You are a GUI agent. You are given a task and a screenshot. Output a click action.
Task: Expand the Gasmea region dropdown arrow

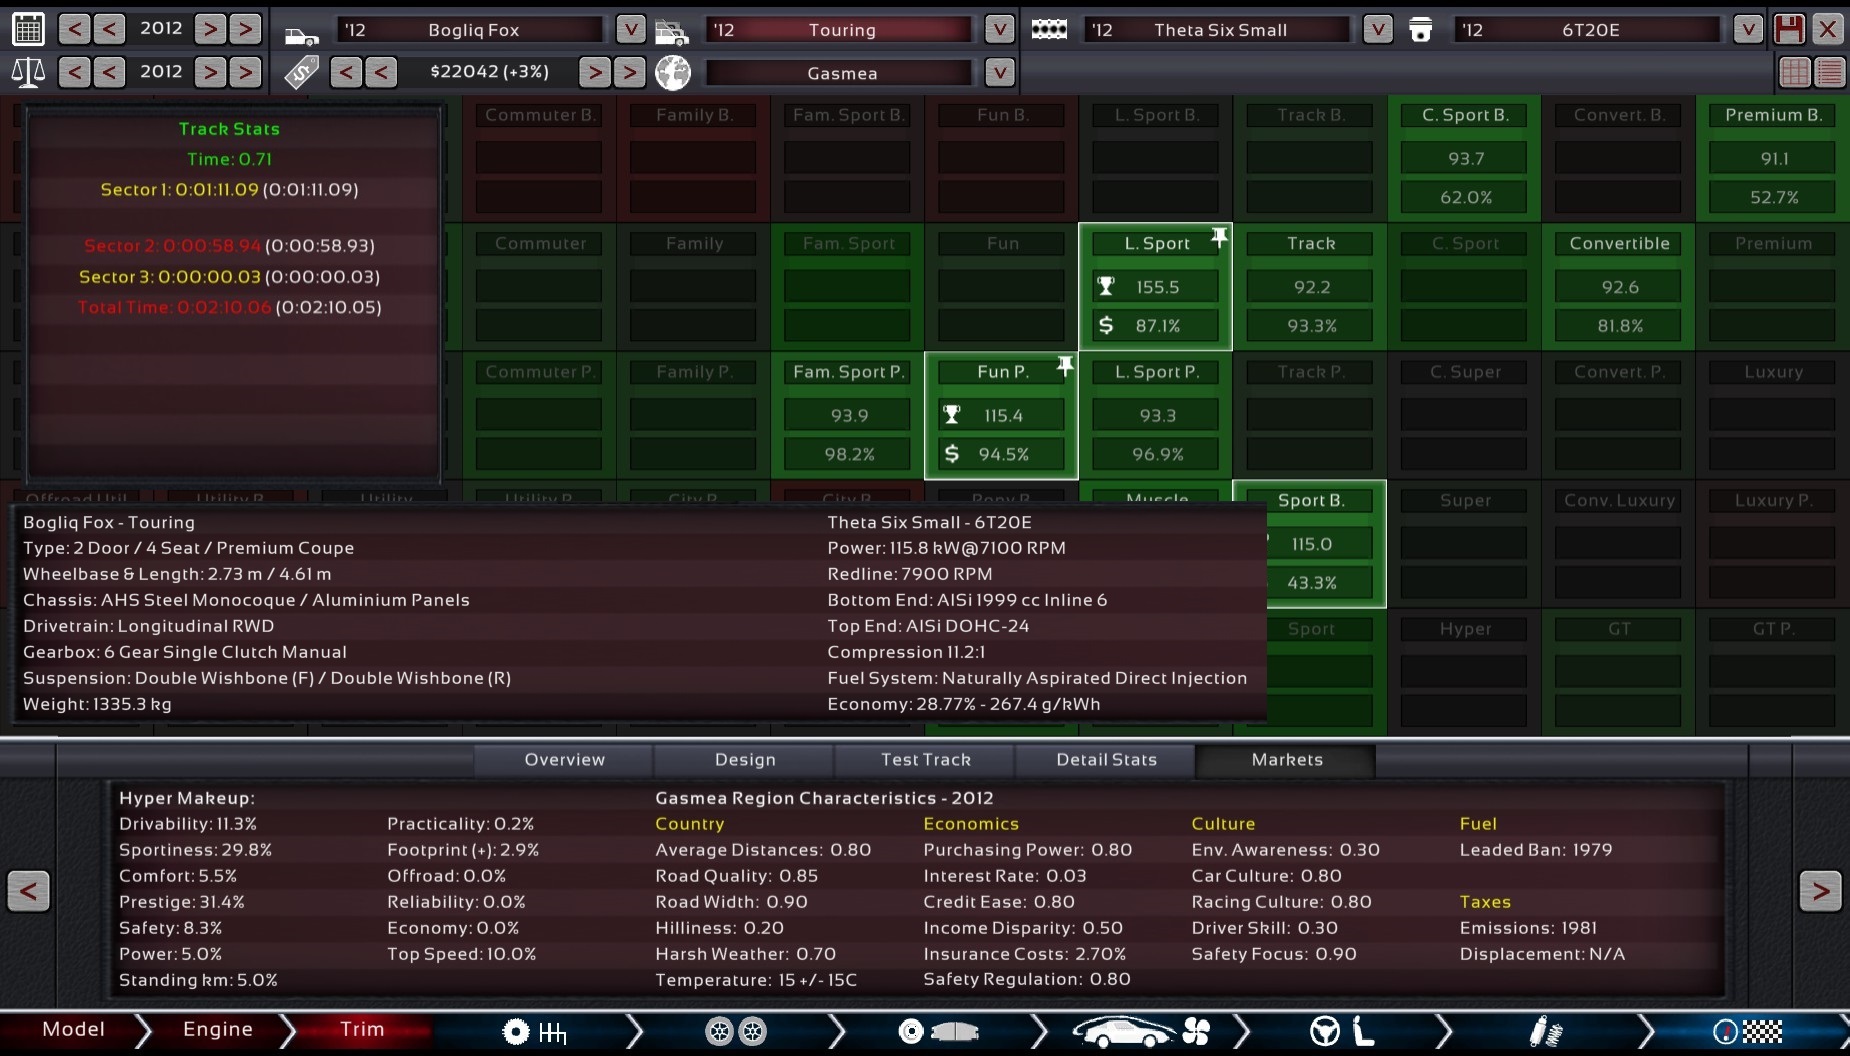tap(999, 72)
